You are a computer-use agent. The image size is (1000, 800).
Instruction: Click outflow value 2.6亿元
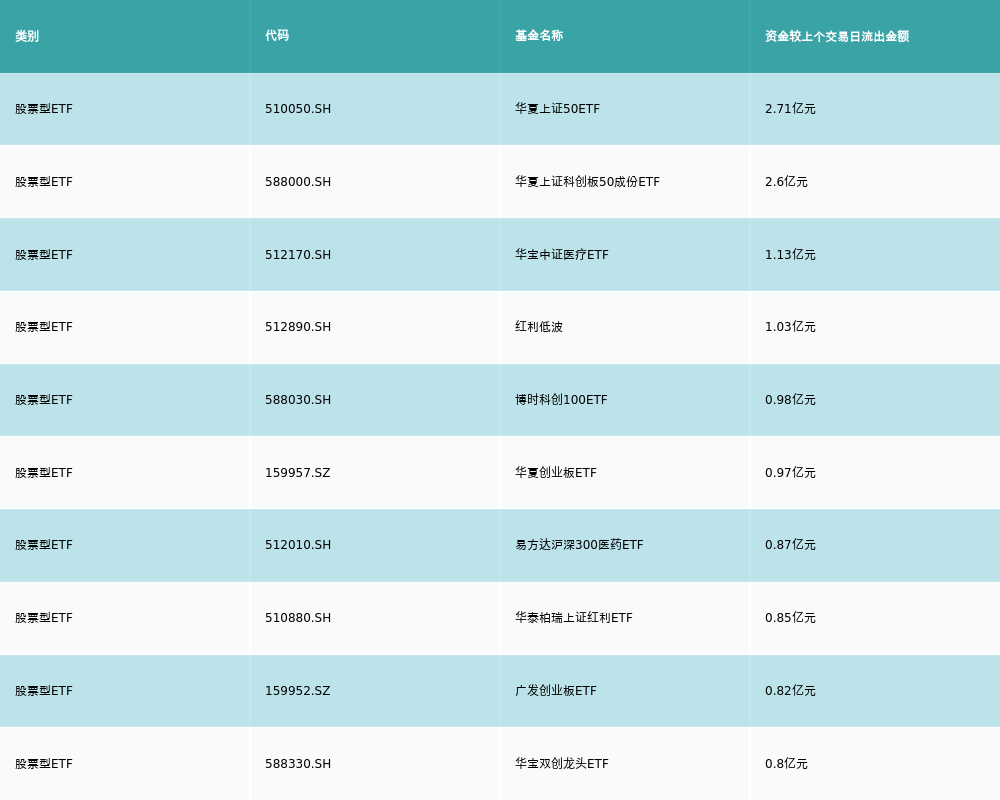point(786,182)
